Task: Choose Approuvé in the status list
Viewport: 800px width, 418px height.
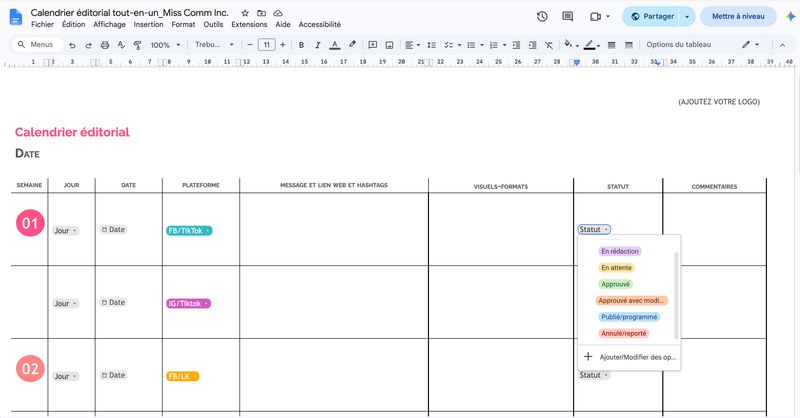Action: pyautogui.click(x=615, y=284)
